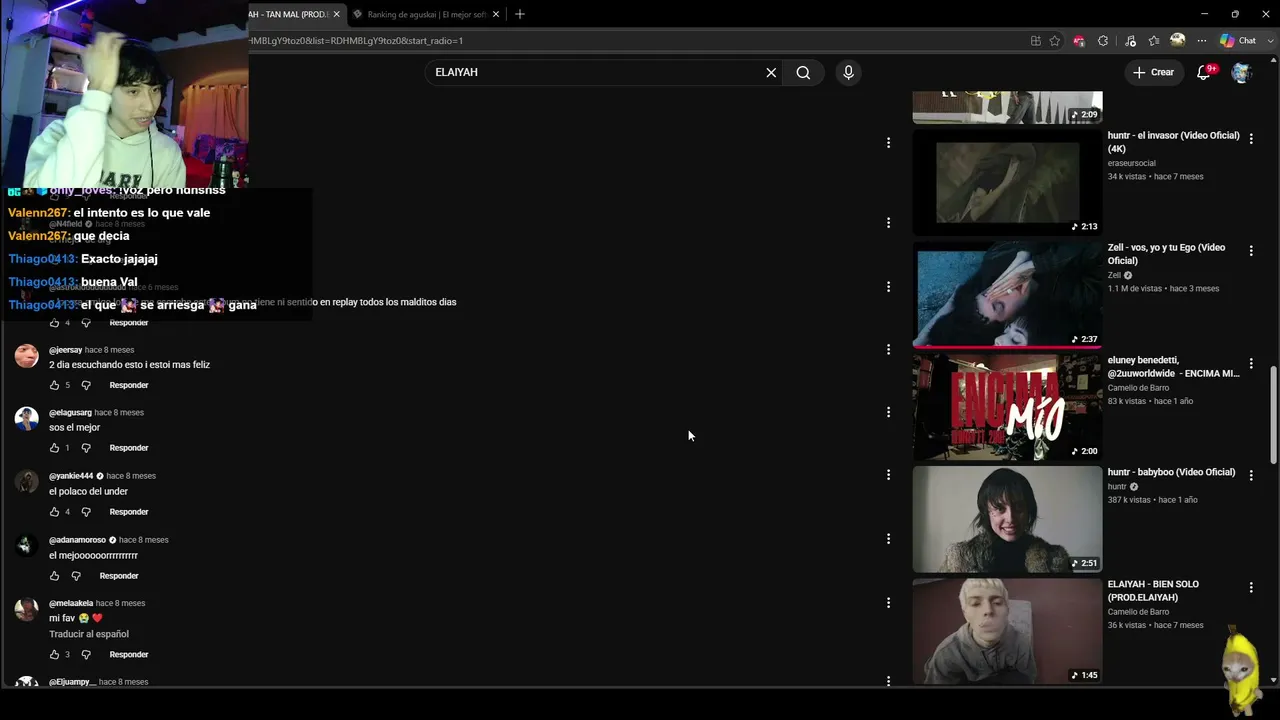Open the browser settings and more menu
This screenshot has width=1280, height=720.
(x=1202, y=41)
